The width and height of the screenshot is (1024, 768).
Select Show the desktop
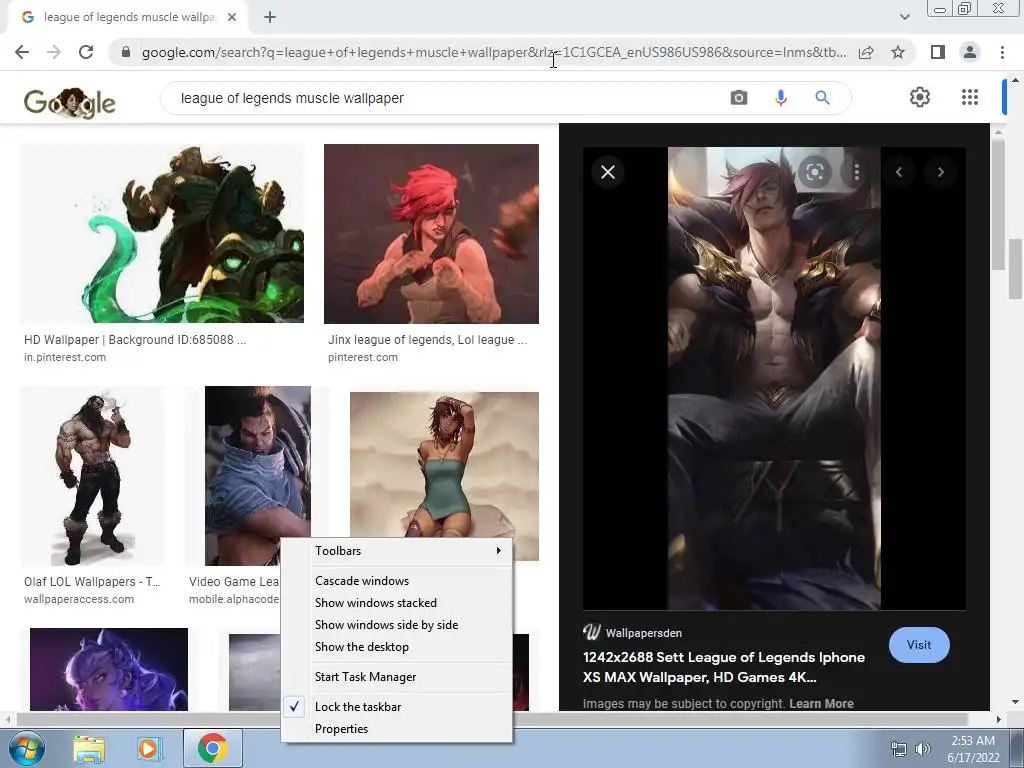click(396, 647)
